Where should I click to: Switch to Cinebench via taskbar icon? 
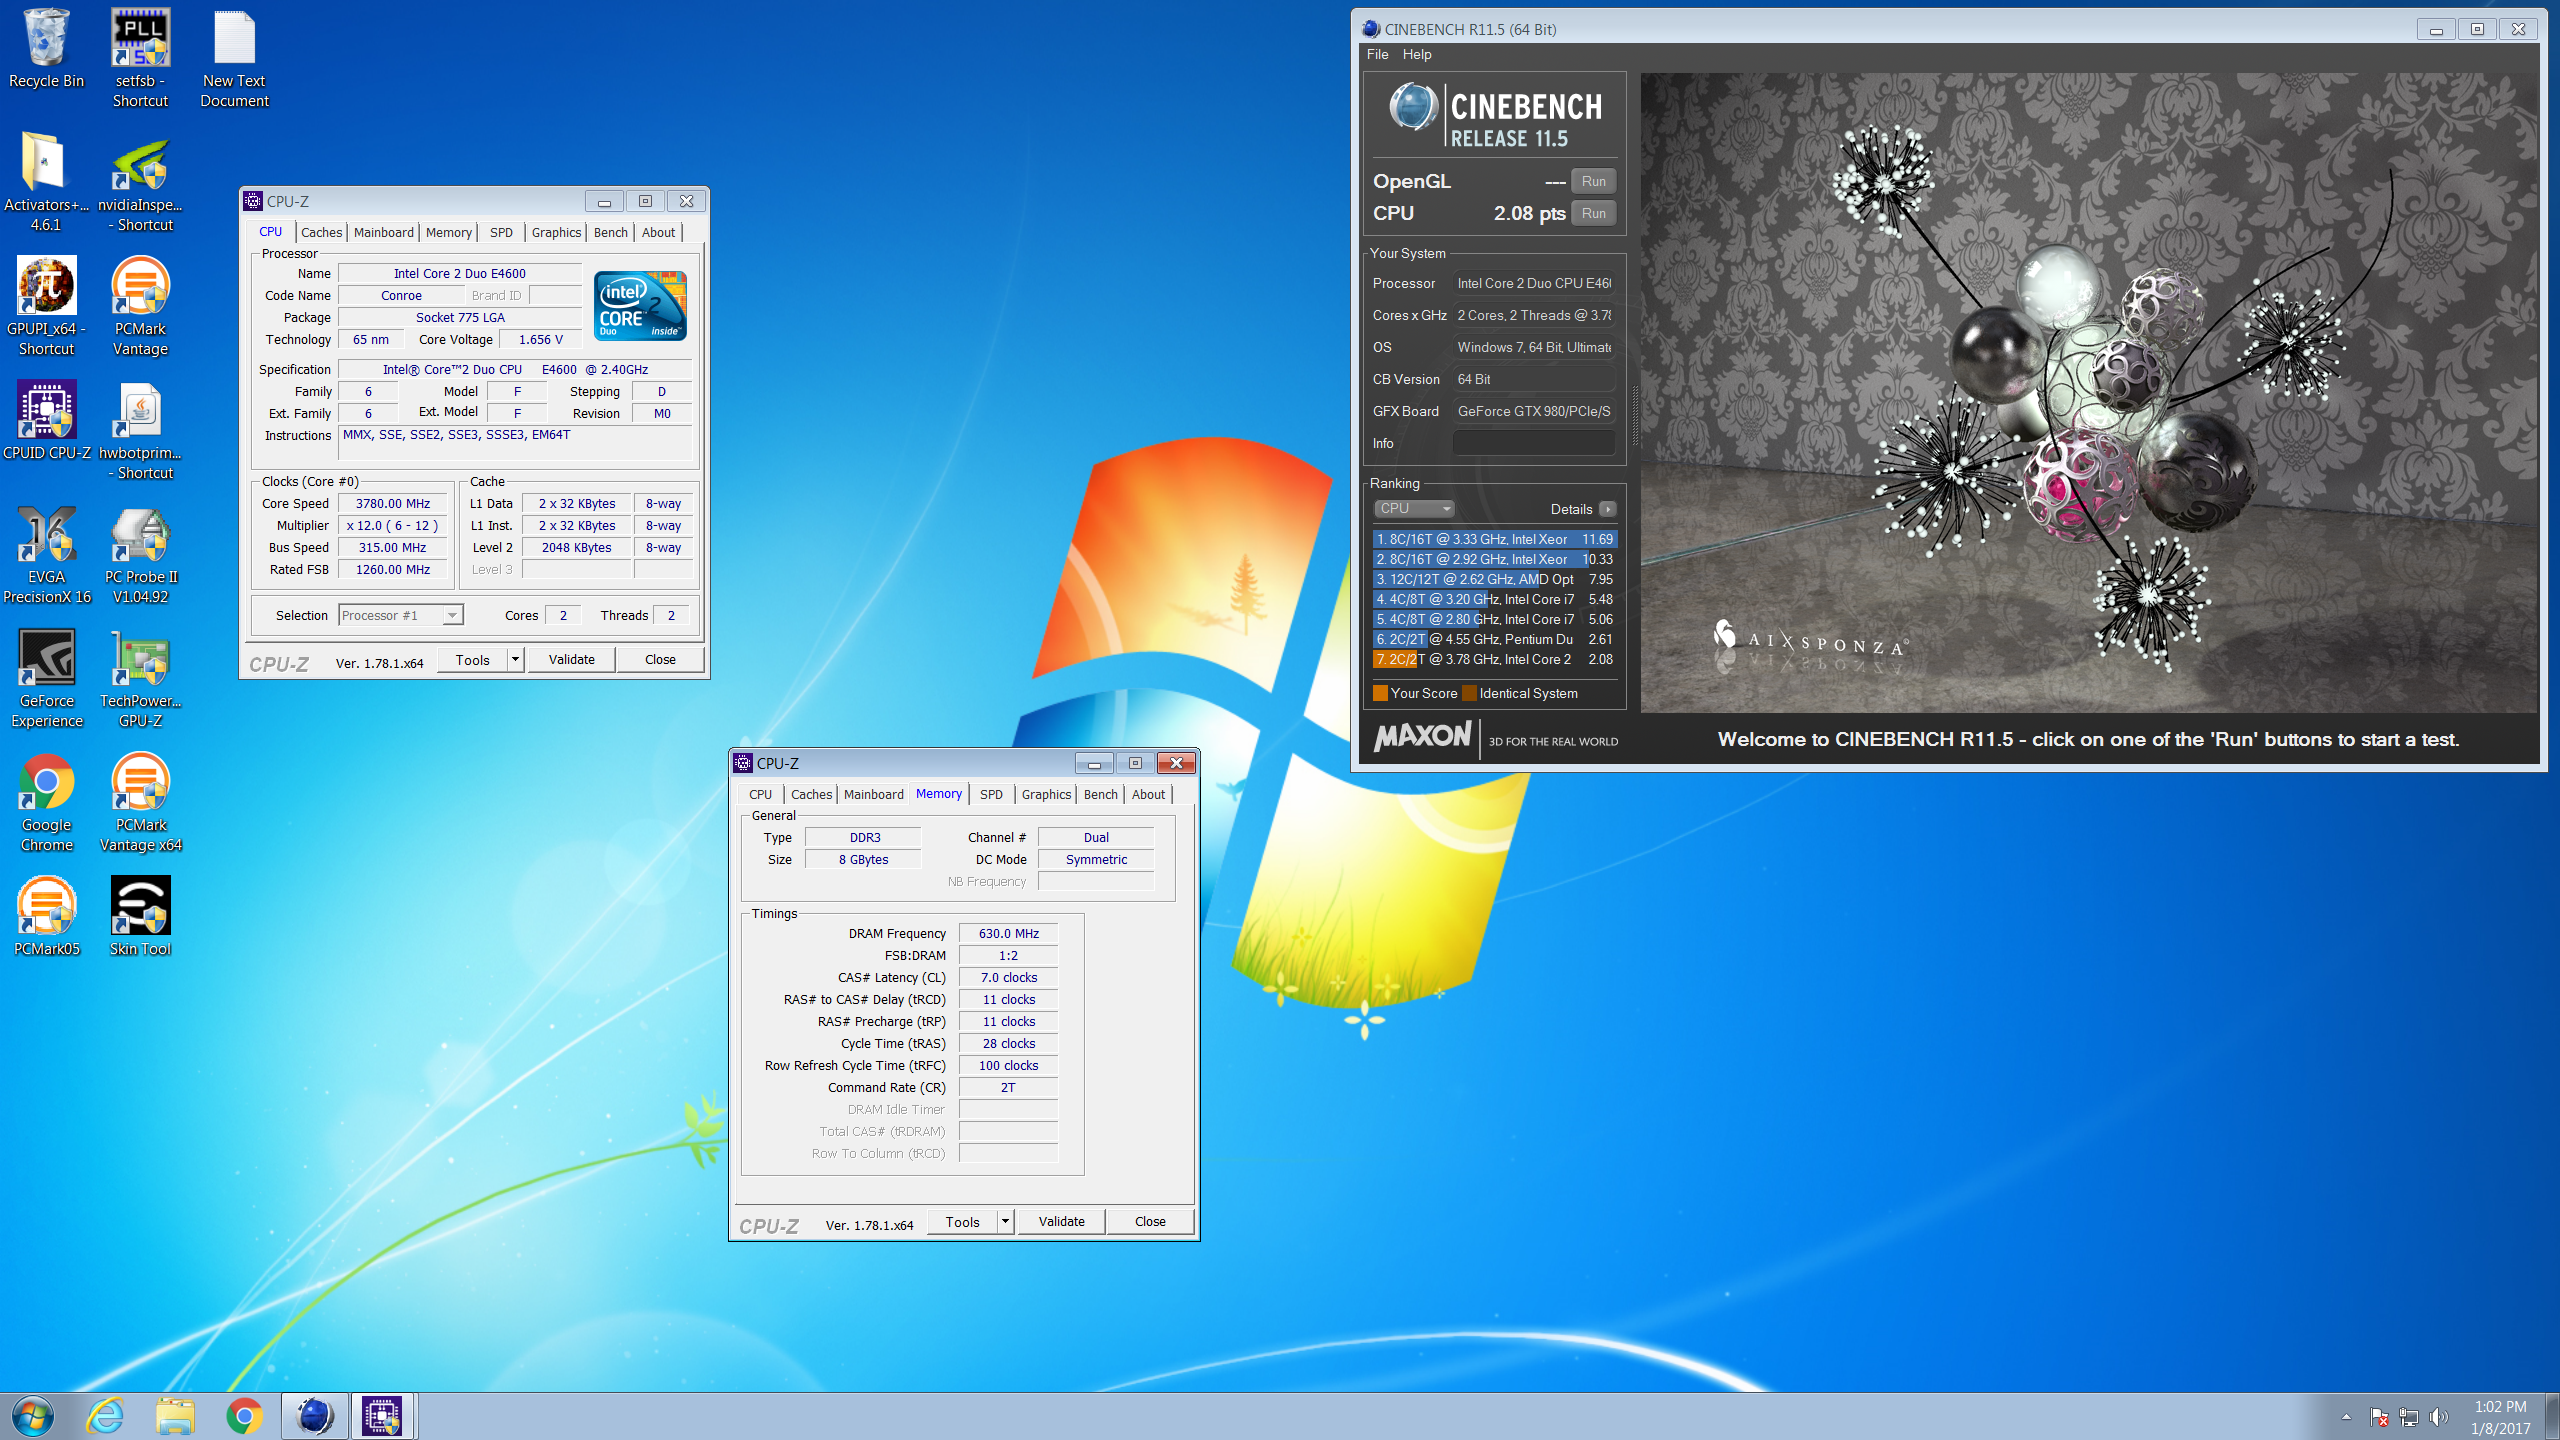pos(314,1416)
